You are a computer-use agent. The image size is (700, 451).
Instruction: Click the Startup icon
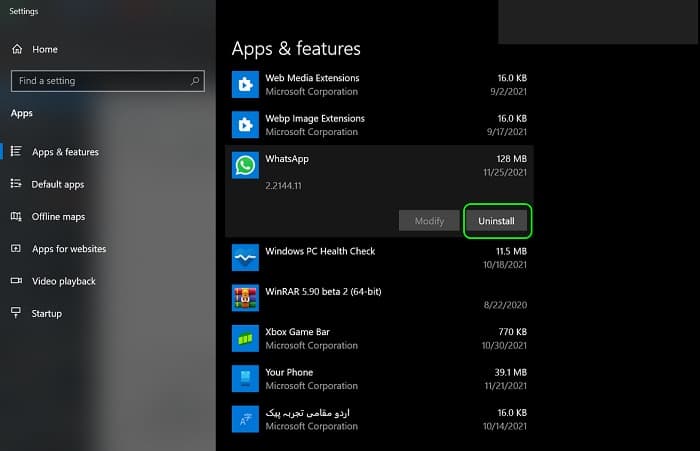[16, 313]
